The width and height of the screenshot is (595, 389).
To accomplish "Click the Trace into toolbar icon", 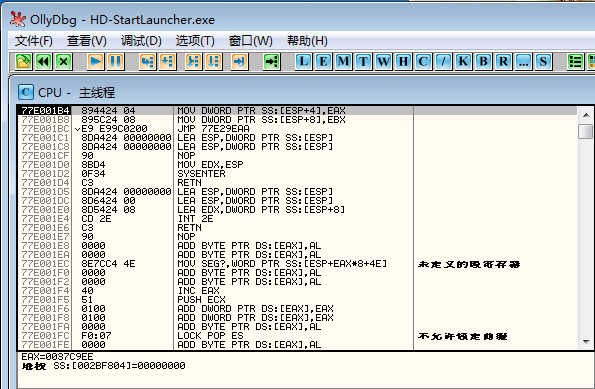I will 194,61.
